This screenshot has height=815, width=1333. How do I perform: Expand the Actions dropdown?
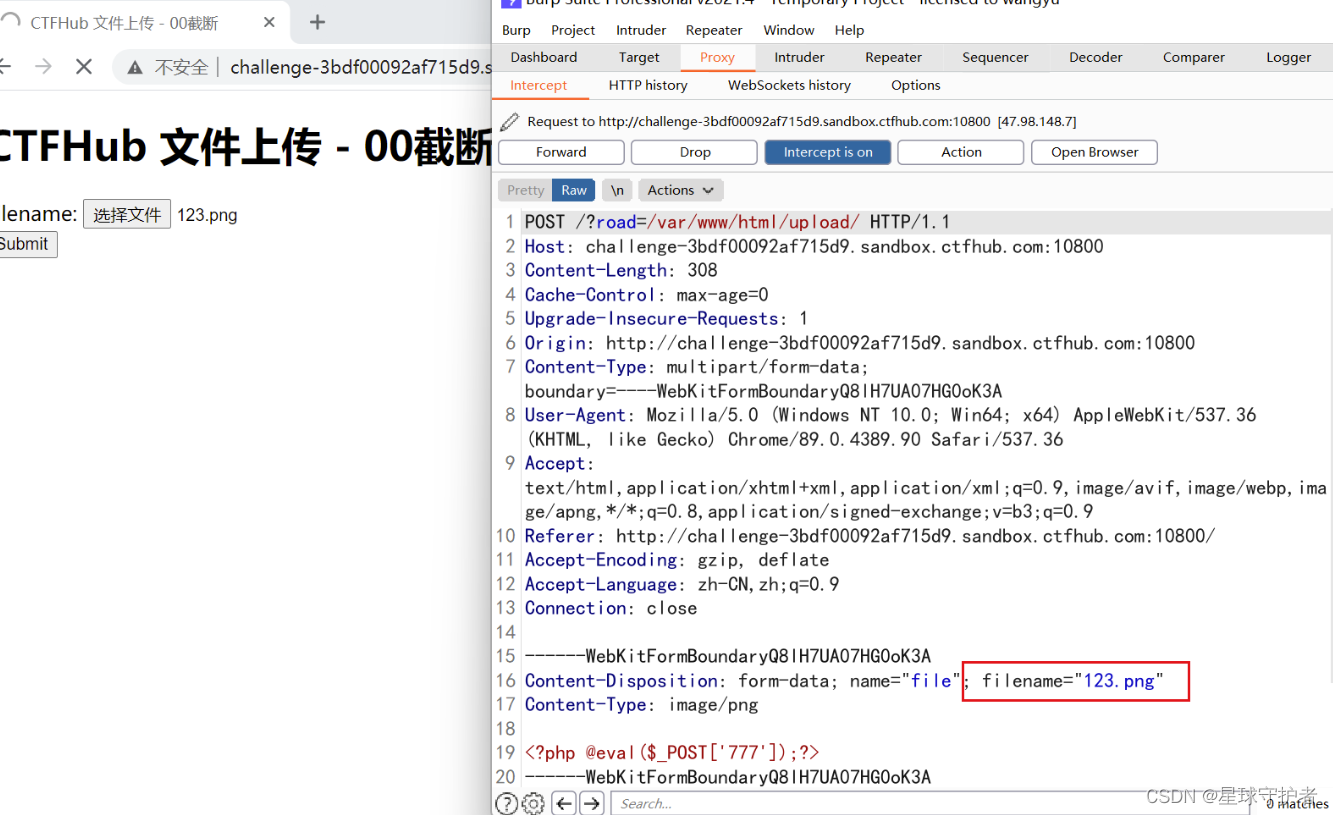pyautogui.click(x=681, y=190)
